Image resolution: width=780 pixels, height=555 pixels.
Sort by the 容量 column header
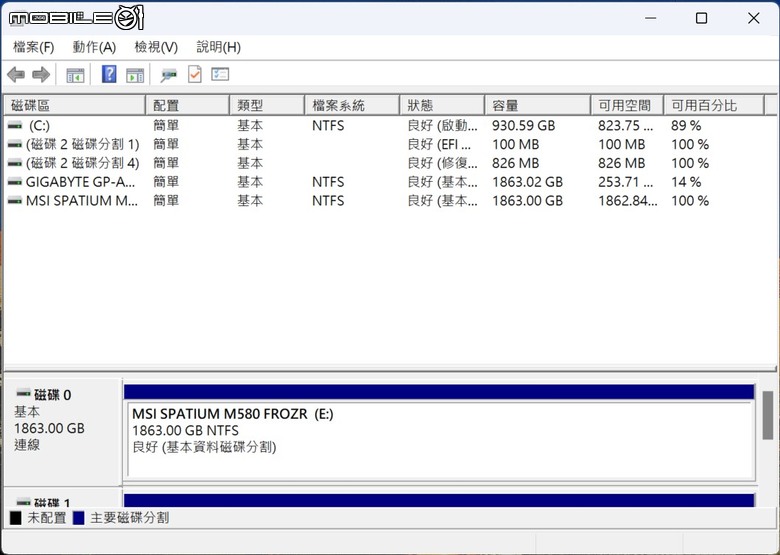pos(538,105)
